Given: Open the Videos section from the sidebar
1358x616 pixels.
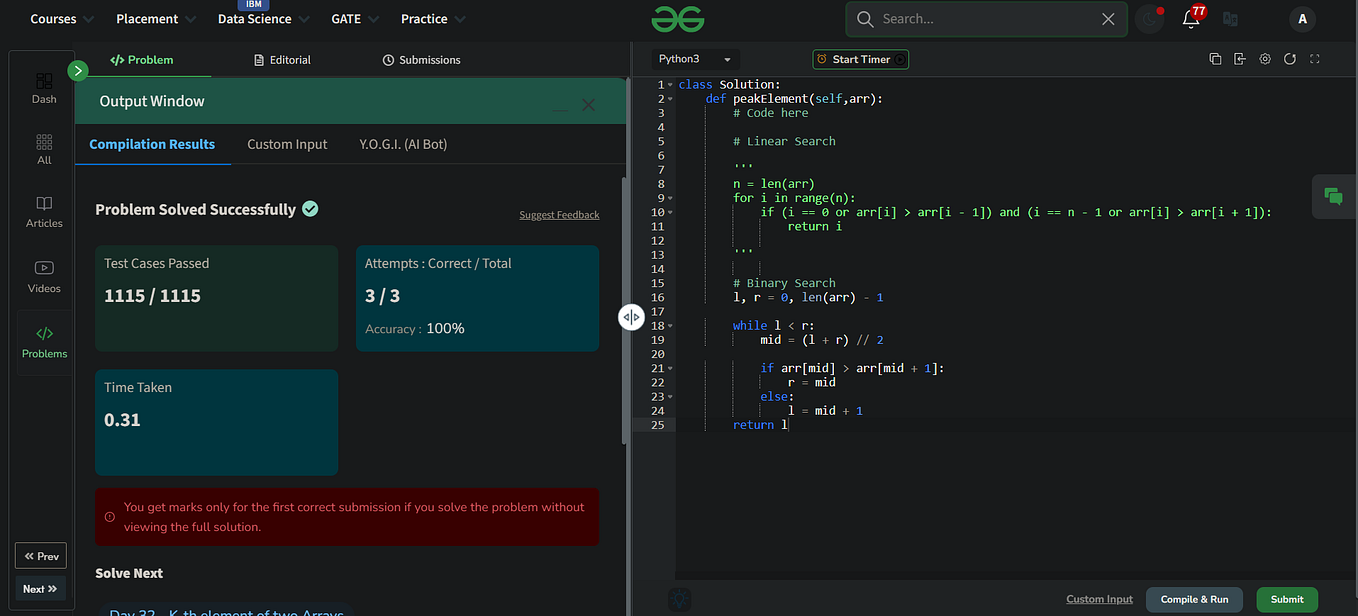Looking at the screenshot, I should [x=44, y=276].
